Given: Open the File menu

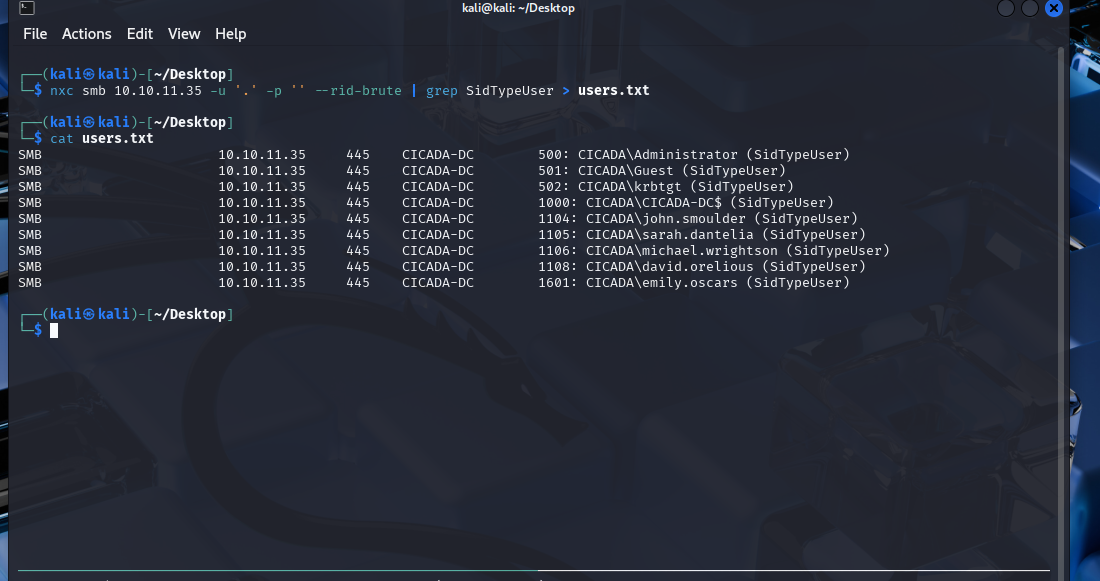Looking at the screenshot, I should (35, 34).
